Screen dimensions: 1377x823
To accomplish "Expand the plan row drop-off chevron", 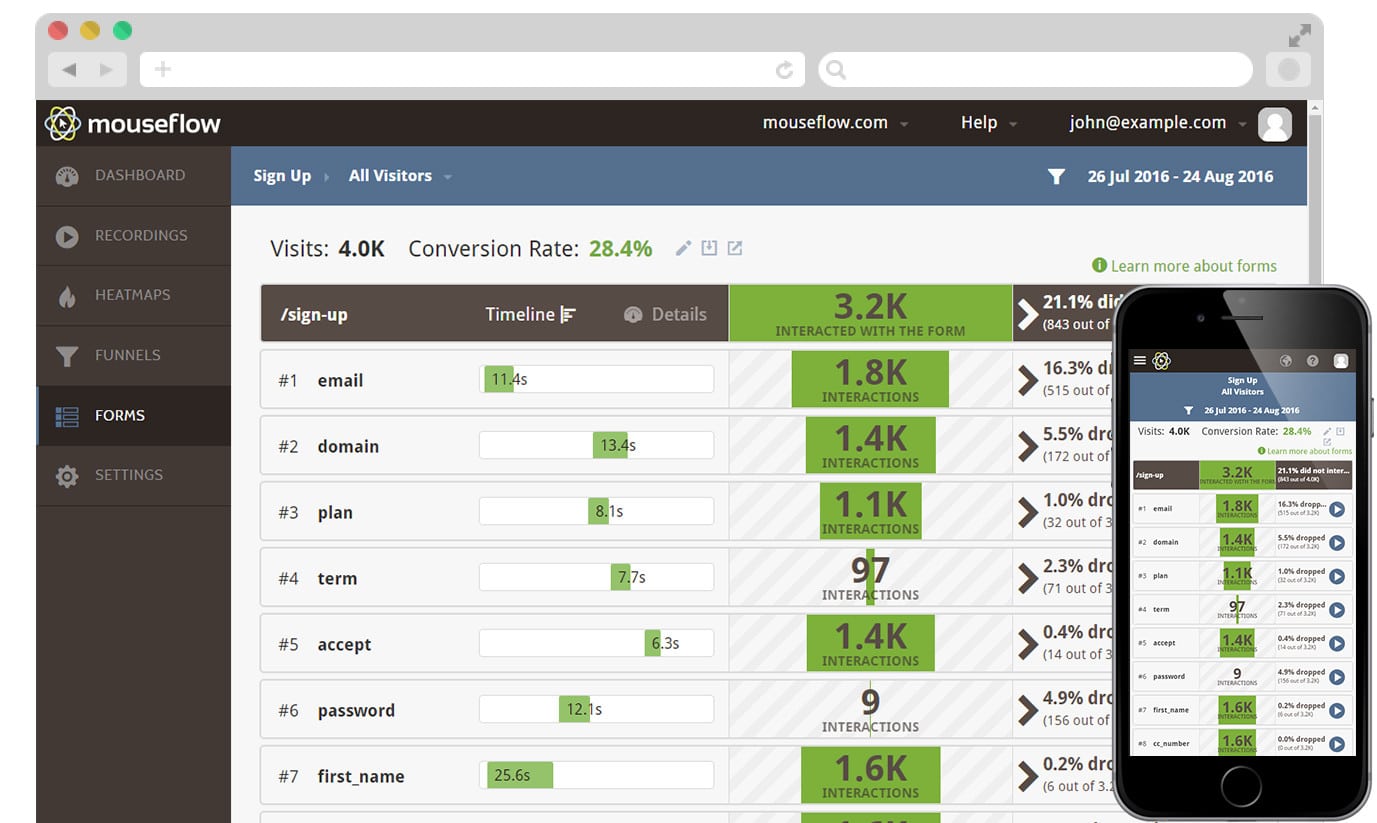I will [x=1028, y=512].
